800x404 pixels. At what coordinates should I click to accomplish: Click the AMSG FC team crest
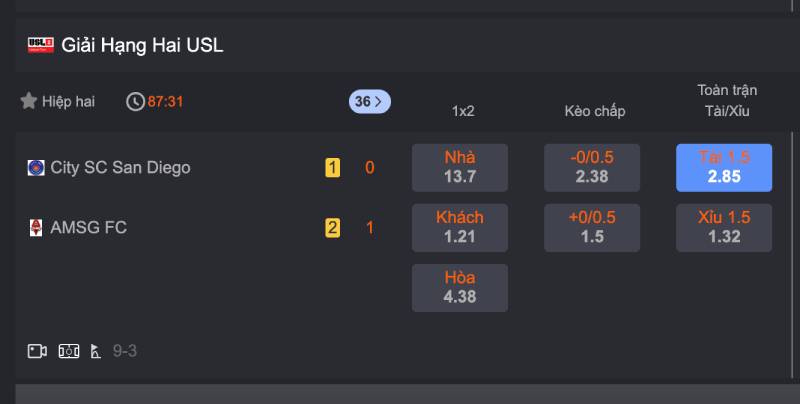[36, 227]
